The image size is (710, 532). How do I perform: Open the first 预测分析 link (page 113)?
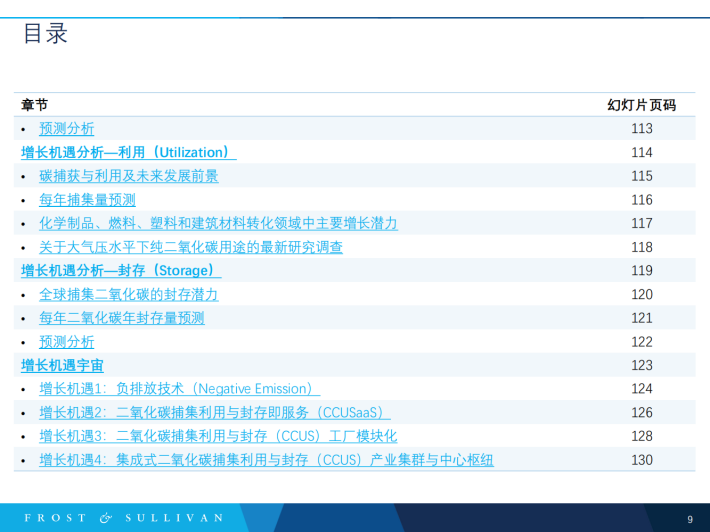(67, 129)
